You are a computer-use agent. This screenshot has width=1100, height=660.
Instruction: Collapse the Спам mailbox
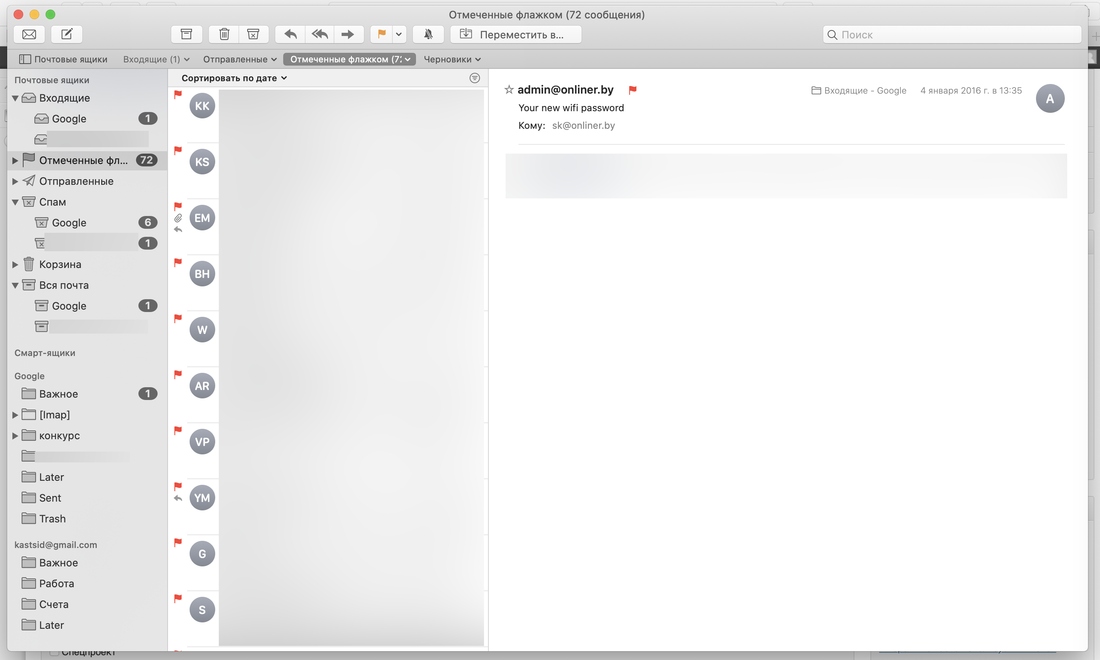click(15, 202)
